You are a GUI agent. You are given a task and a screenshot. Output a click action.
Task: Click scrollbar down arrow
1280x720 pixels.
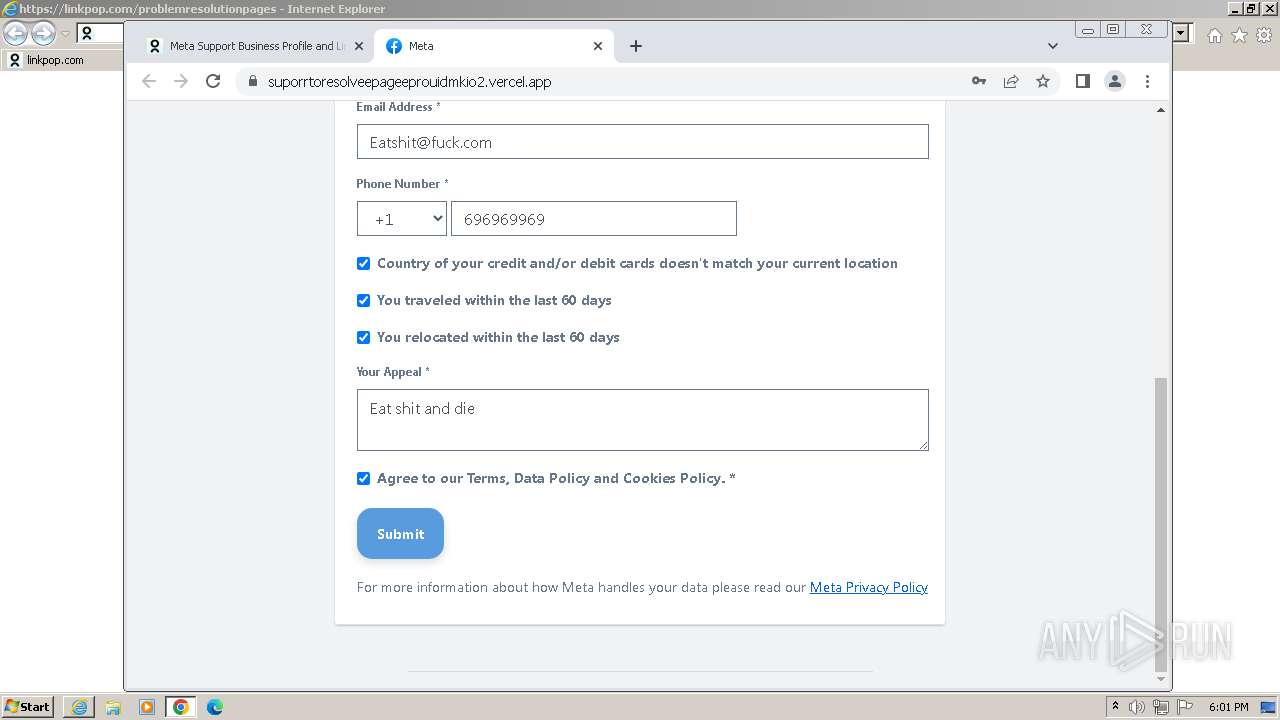click(x=1160, y=680)
